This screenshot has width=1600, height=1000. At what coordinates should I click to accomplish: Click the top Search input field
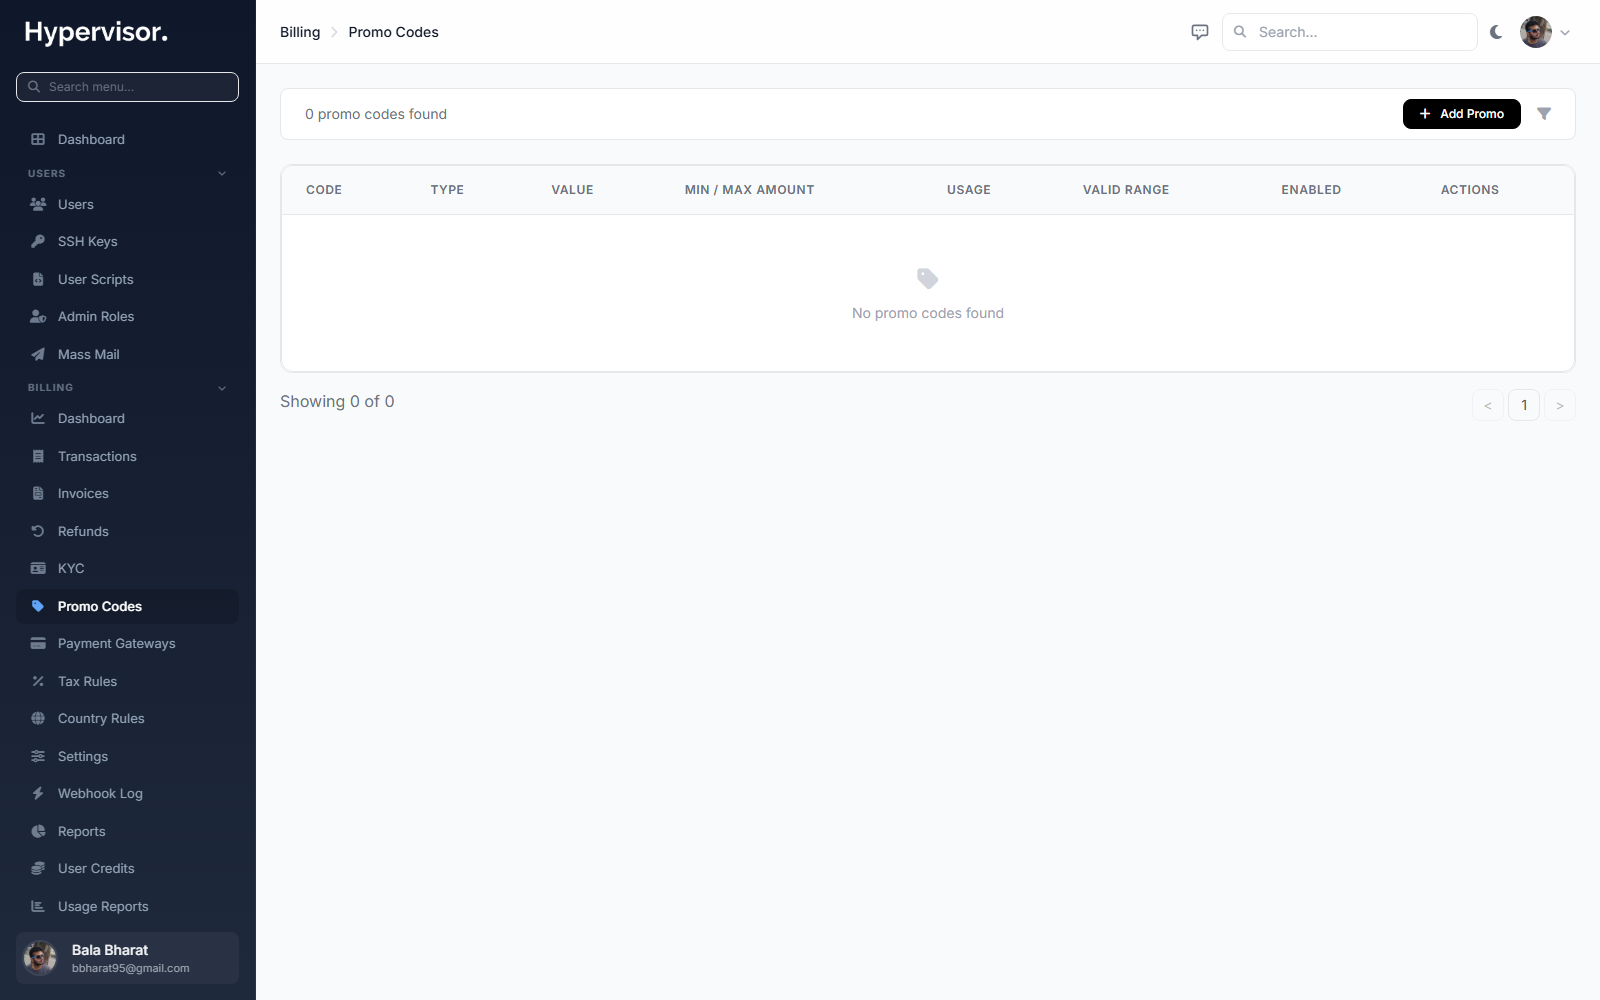pyautogui.click(x=1349, y=32)
